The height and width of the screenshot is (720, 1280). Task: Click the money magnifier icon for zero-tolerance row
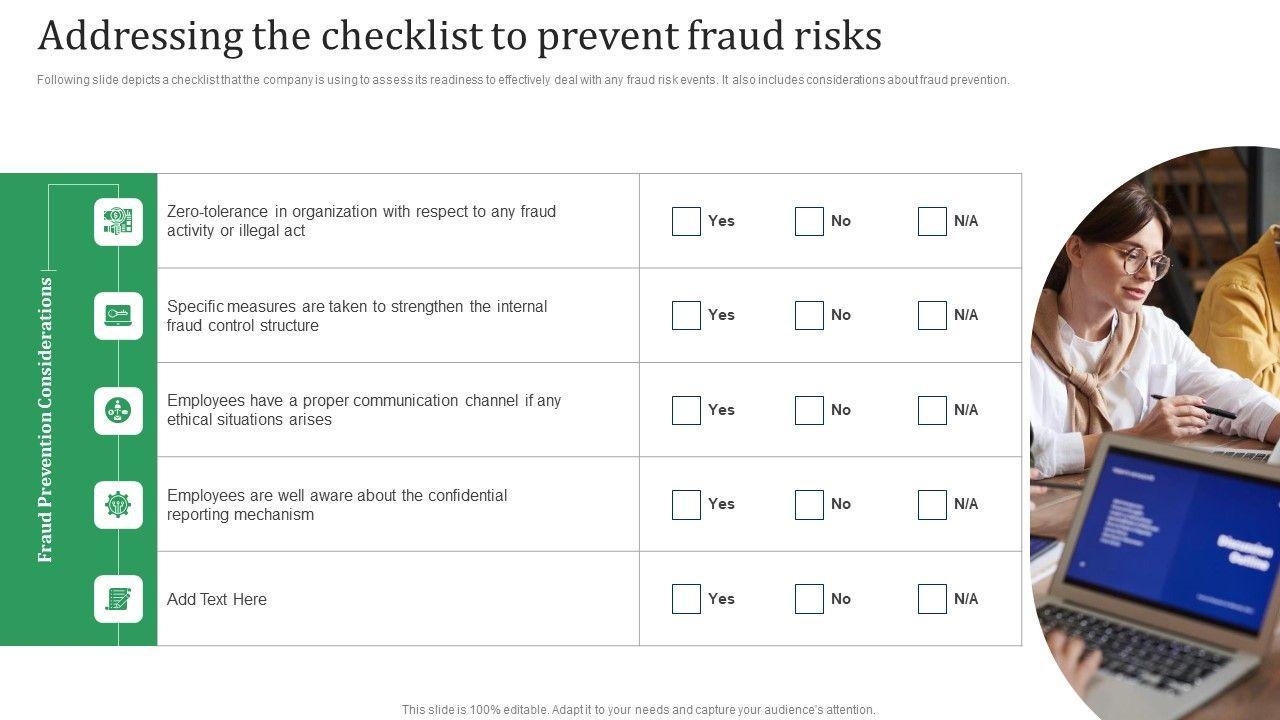click(119, 221)
